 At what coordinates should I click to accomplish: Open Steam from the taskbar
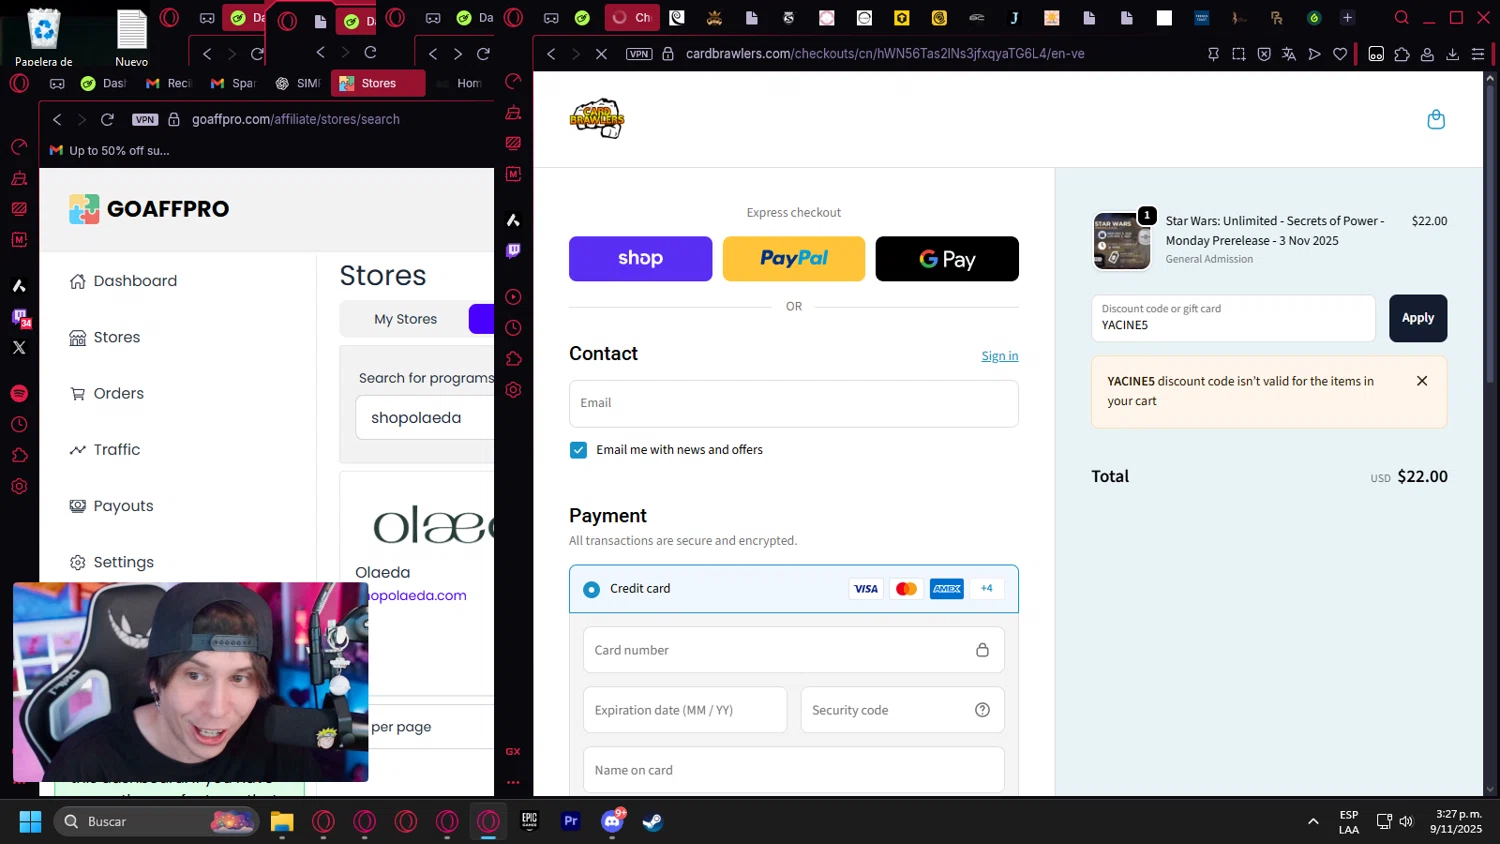[x=652, y=822]
